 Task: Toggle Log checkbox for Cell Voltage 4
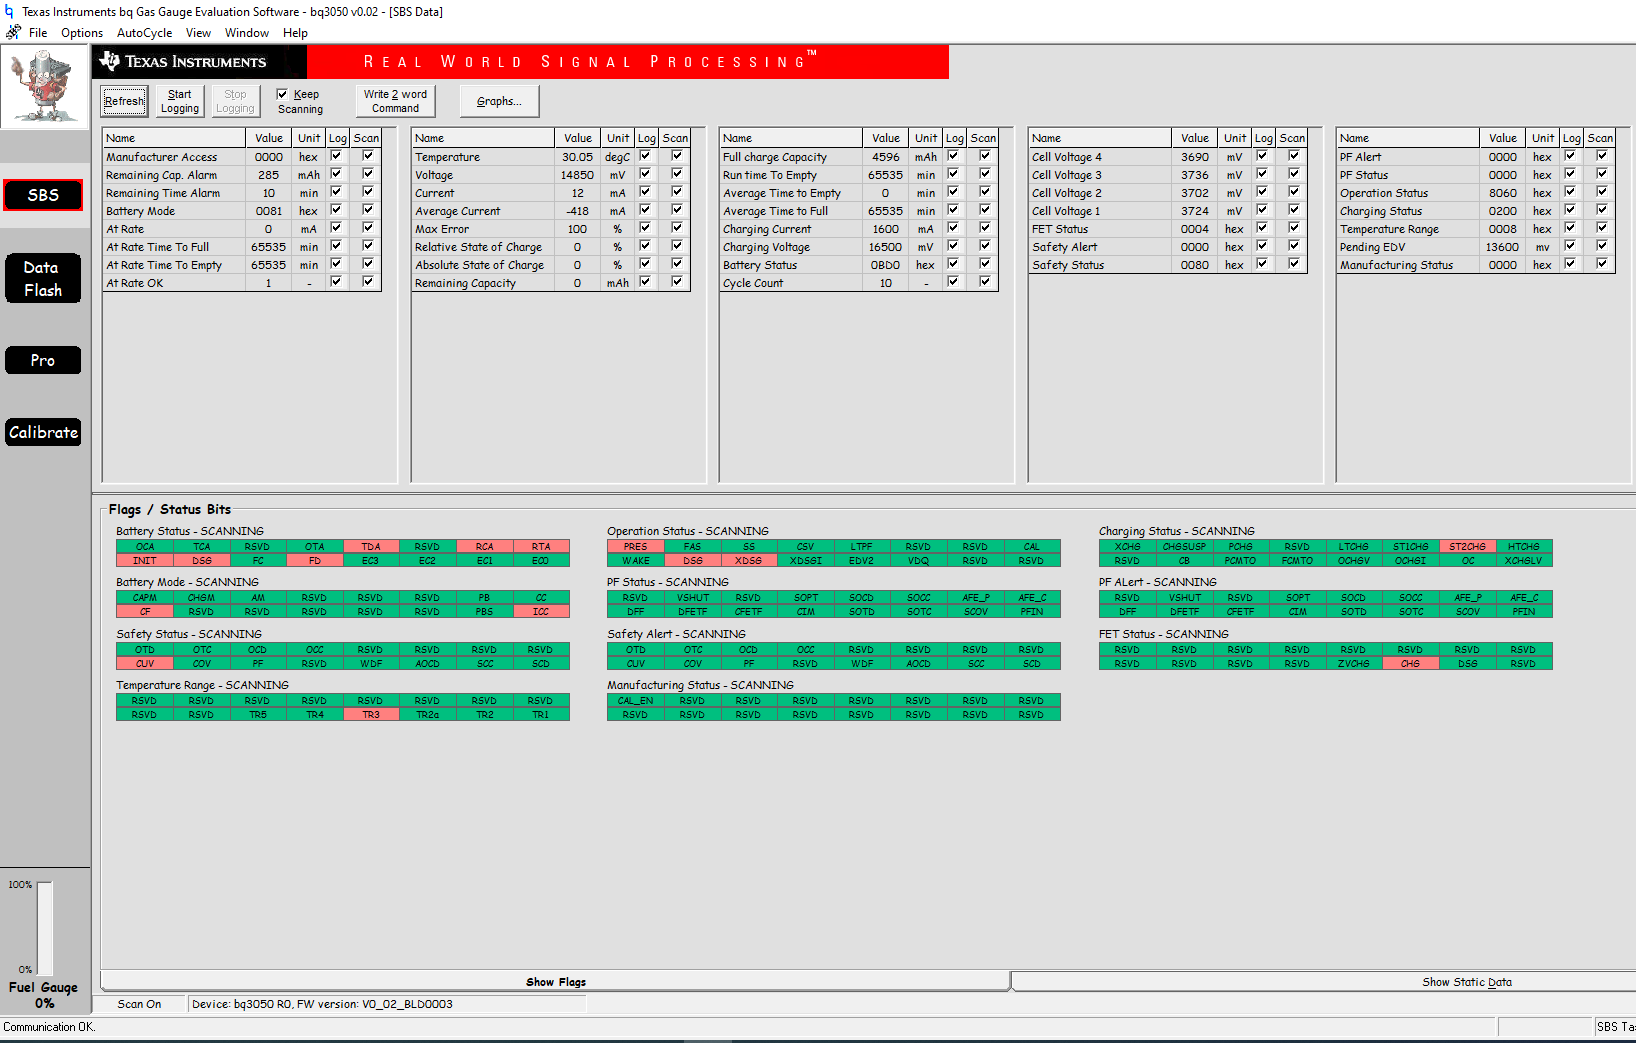(x=1263, y=156)
